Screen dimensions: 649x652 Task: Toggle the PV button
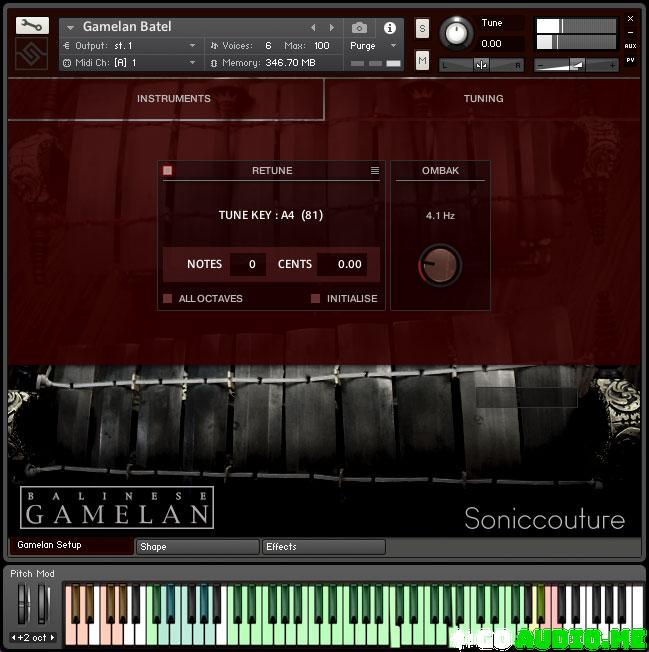(x=630, y=60)
